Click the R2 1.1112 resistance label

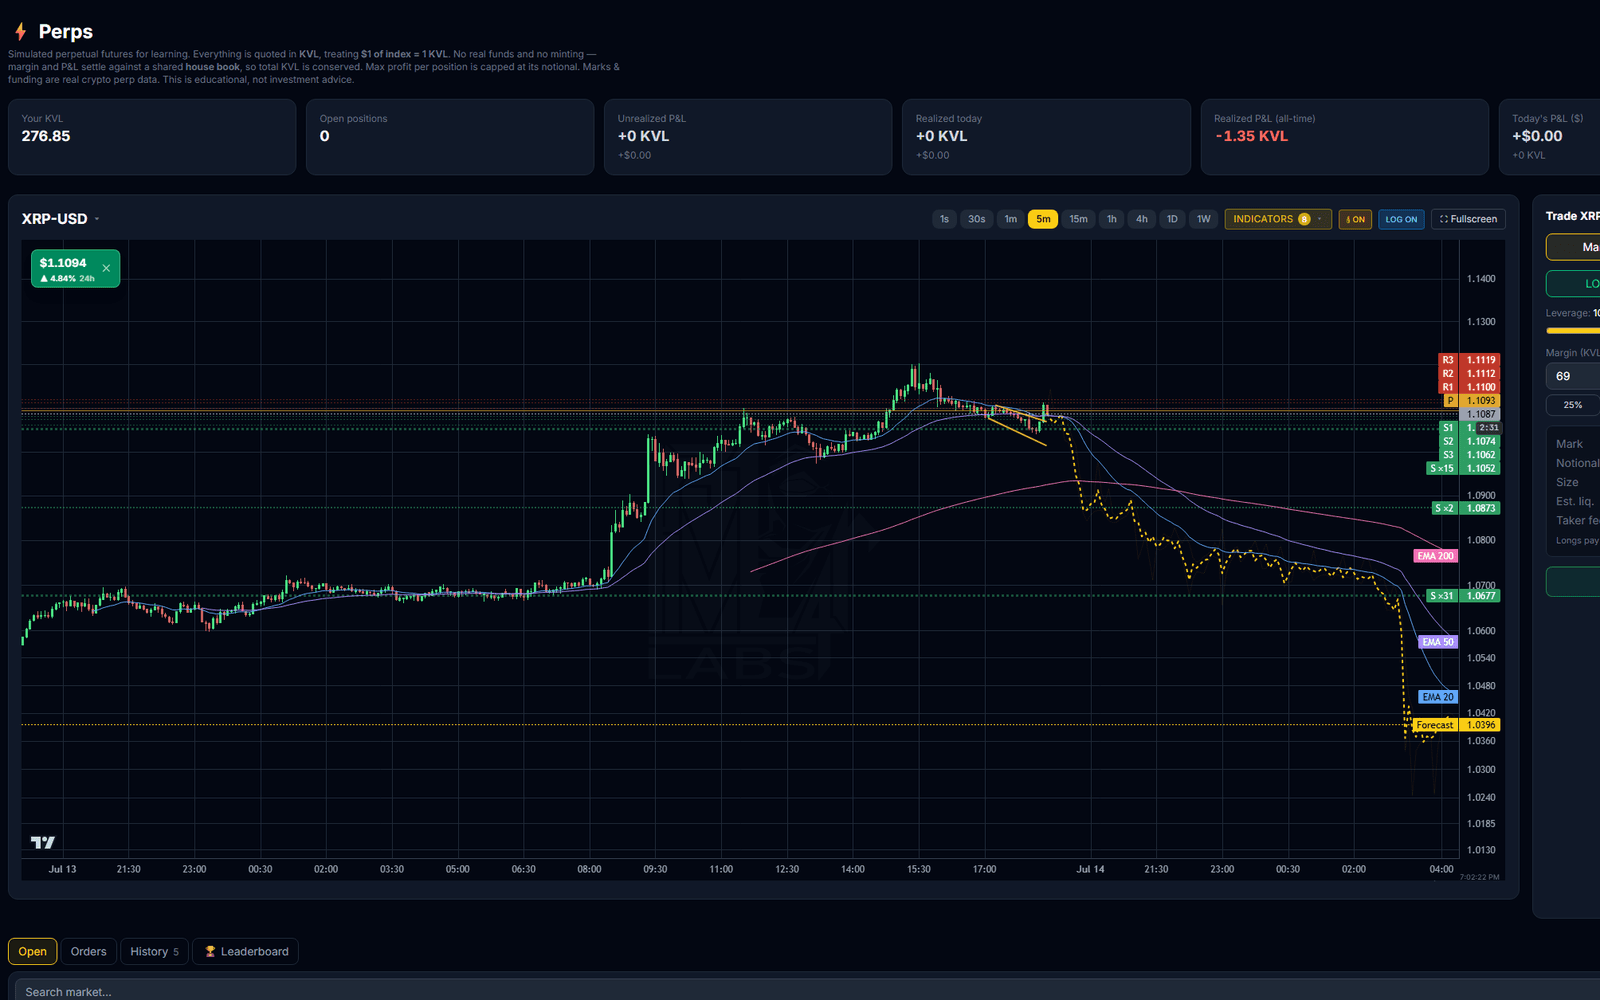[x=1469, y=374]
